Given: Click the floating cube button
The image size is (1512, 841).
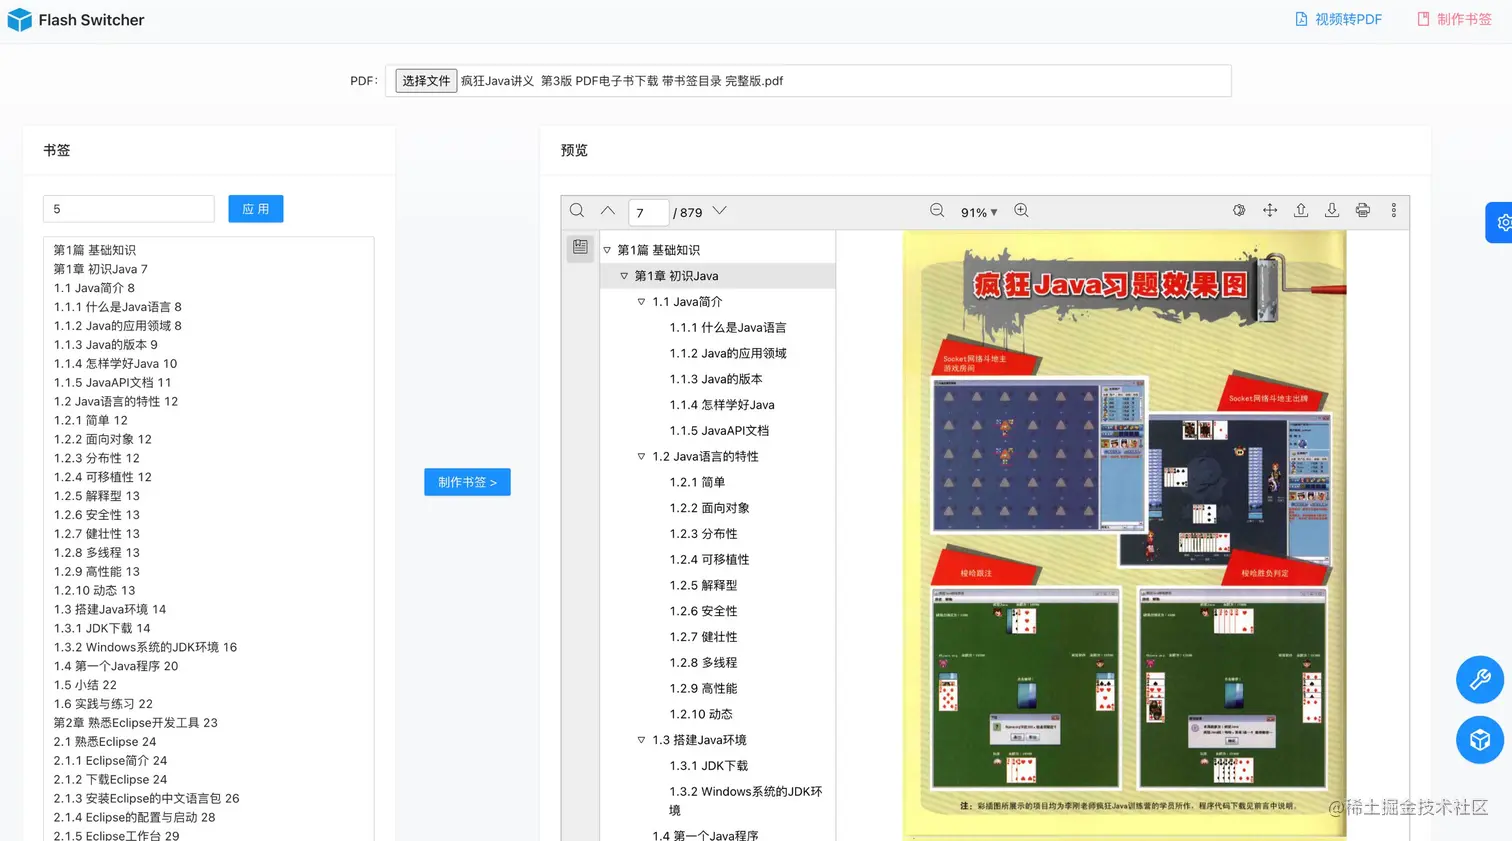Looking at the screenshot, I should pos(1480,740).
